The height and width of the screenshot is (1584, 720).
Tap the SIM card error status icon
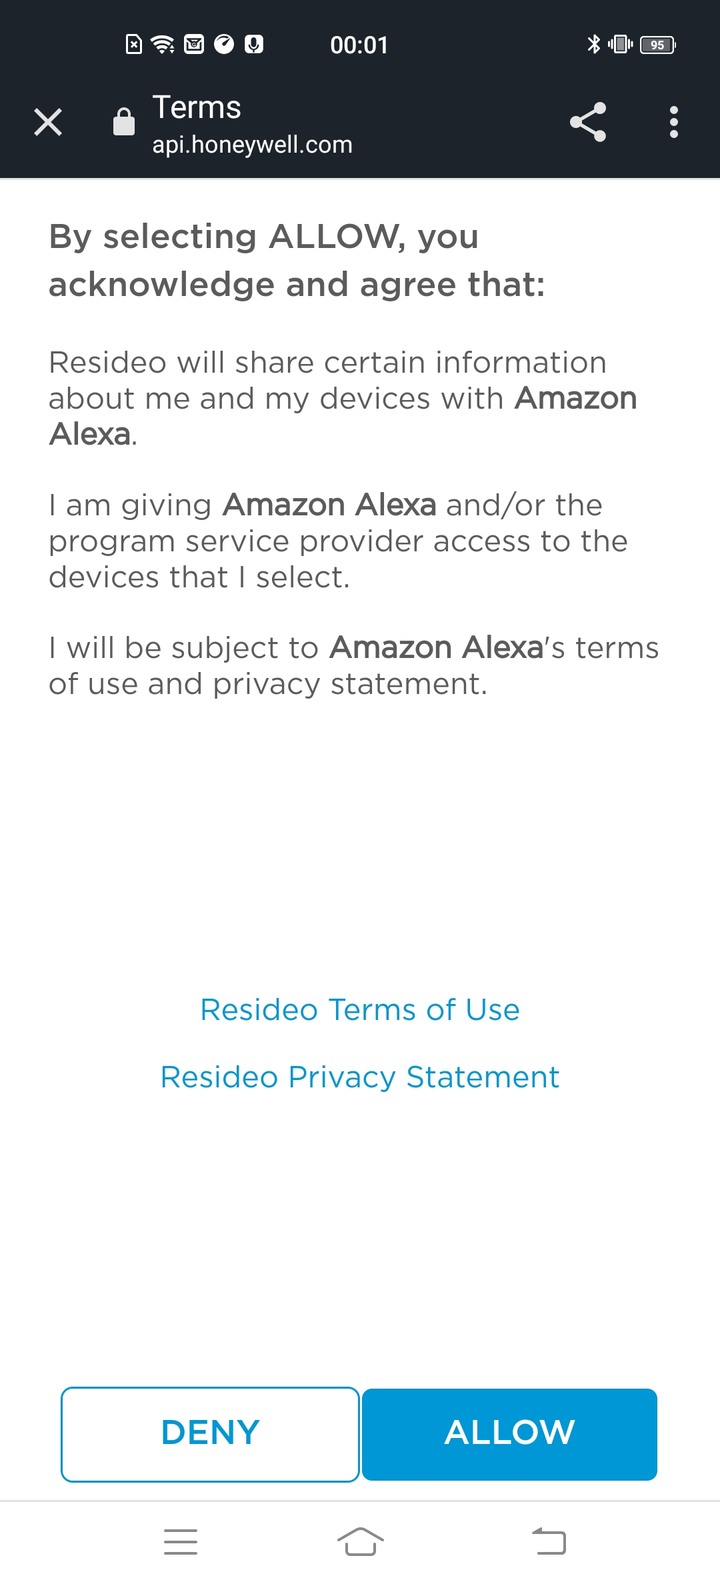point(133,44)
